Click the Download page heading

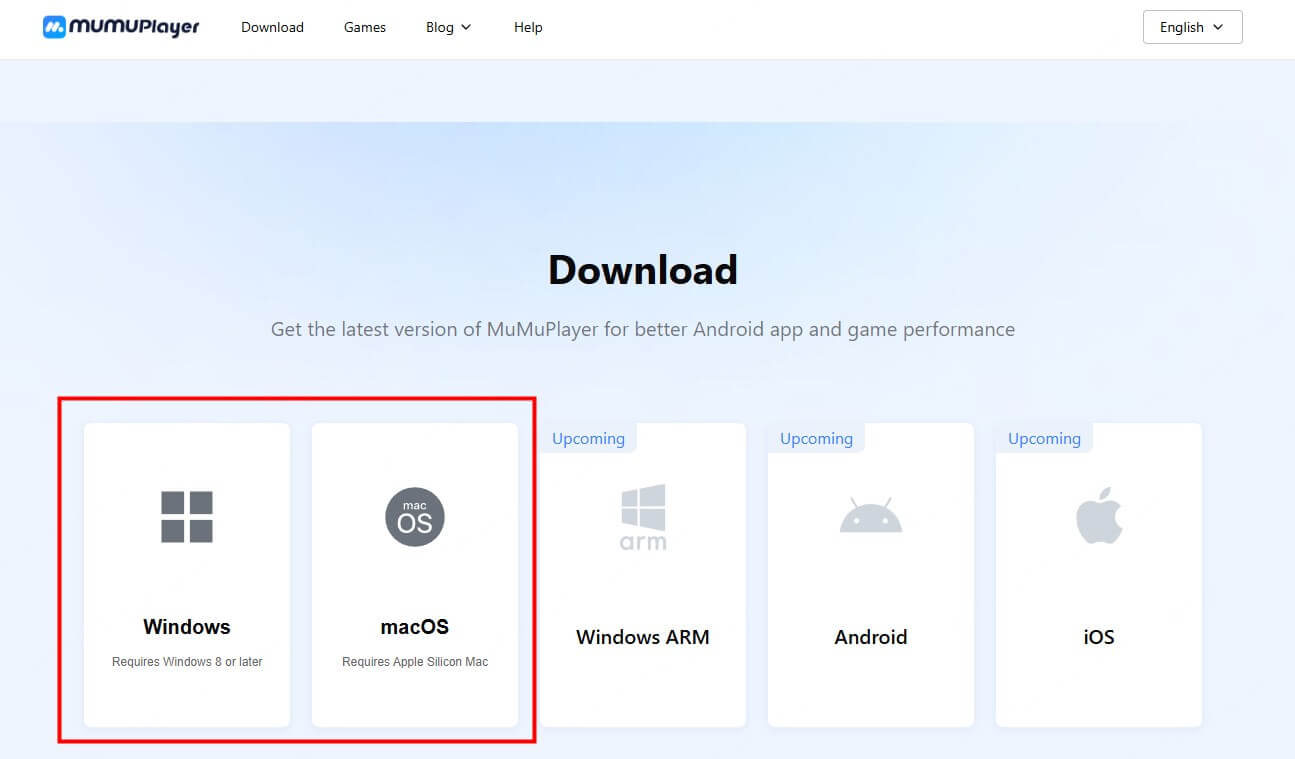tap(642, 269)
